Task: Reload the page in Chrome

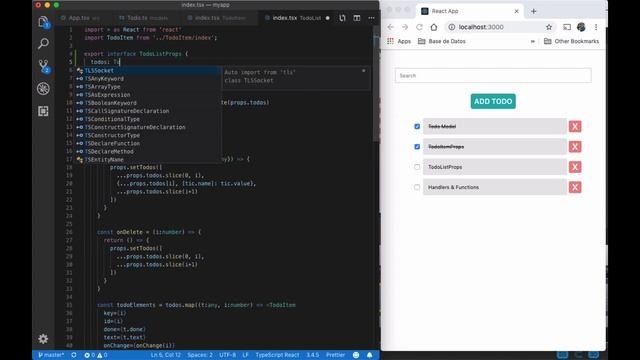Action: 419,27
